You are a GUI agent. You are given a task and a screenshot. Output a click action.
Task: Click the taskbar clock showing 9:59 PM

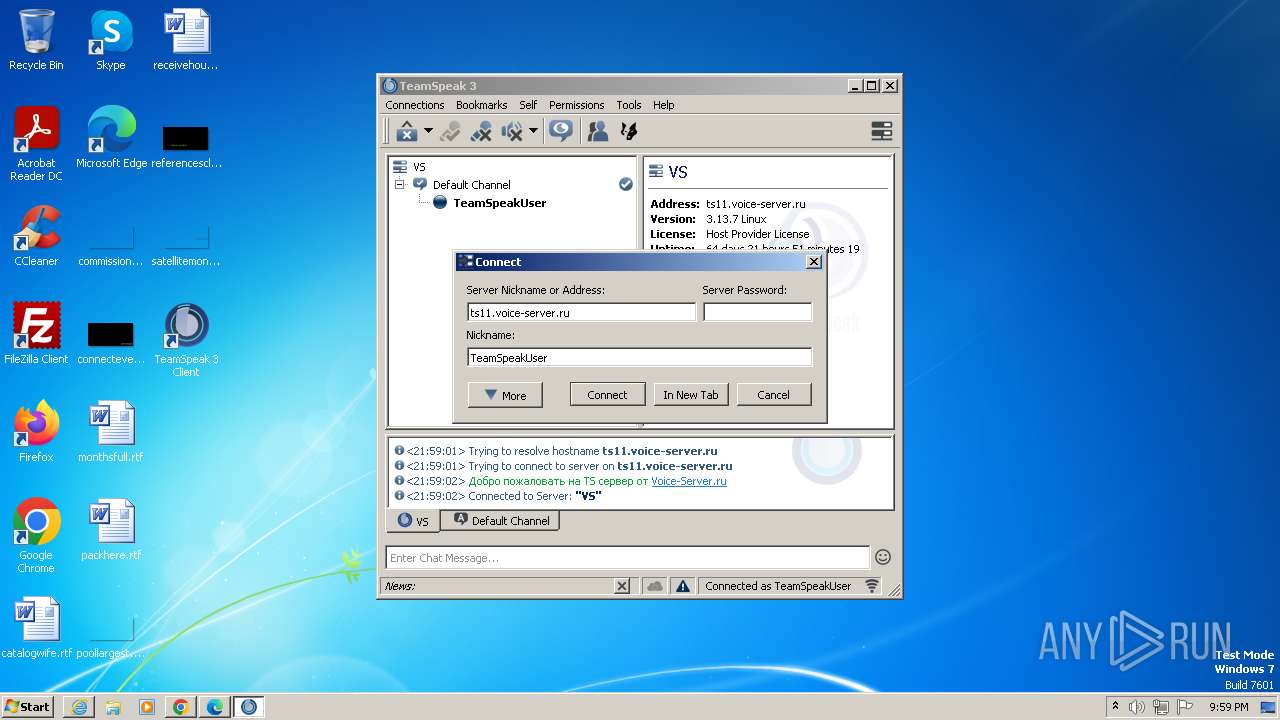point(1229,707)
